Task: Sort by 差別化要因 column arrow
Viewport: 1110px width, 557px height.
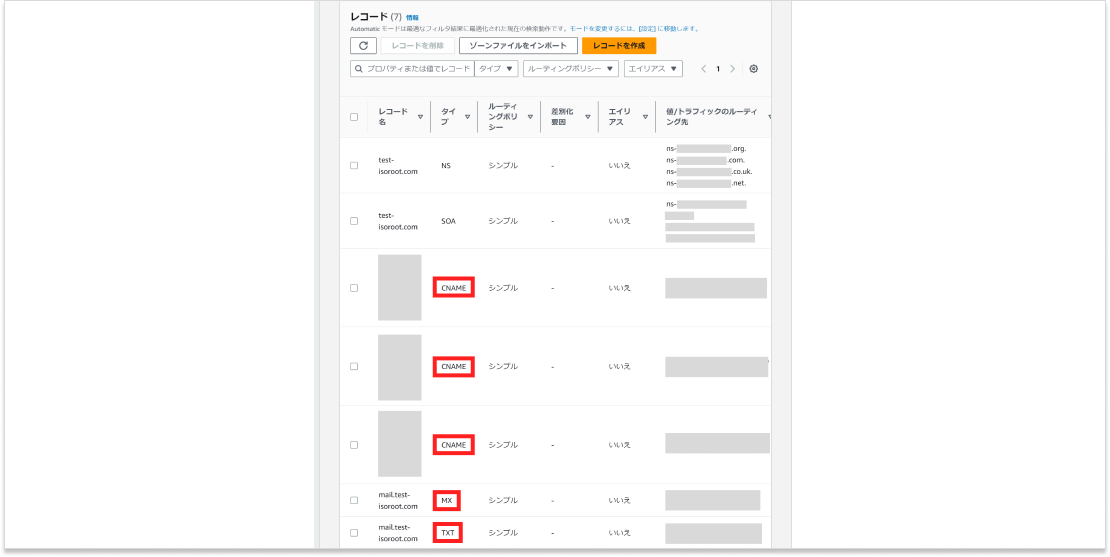Action: click(587, 117)
